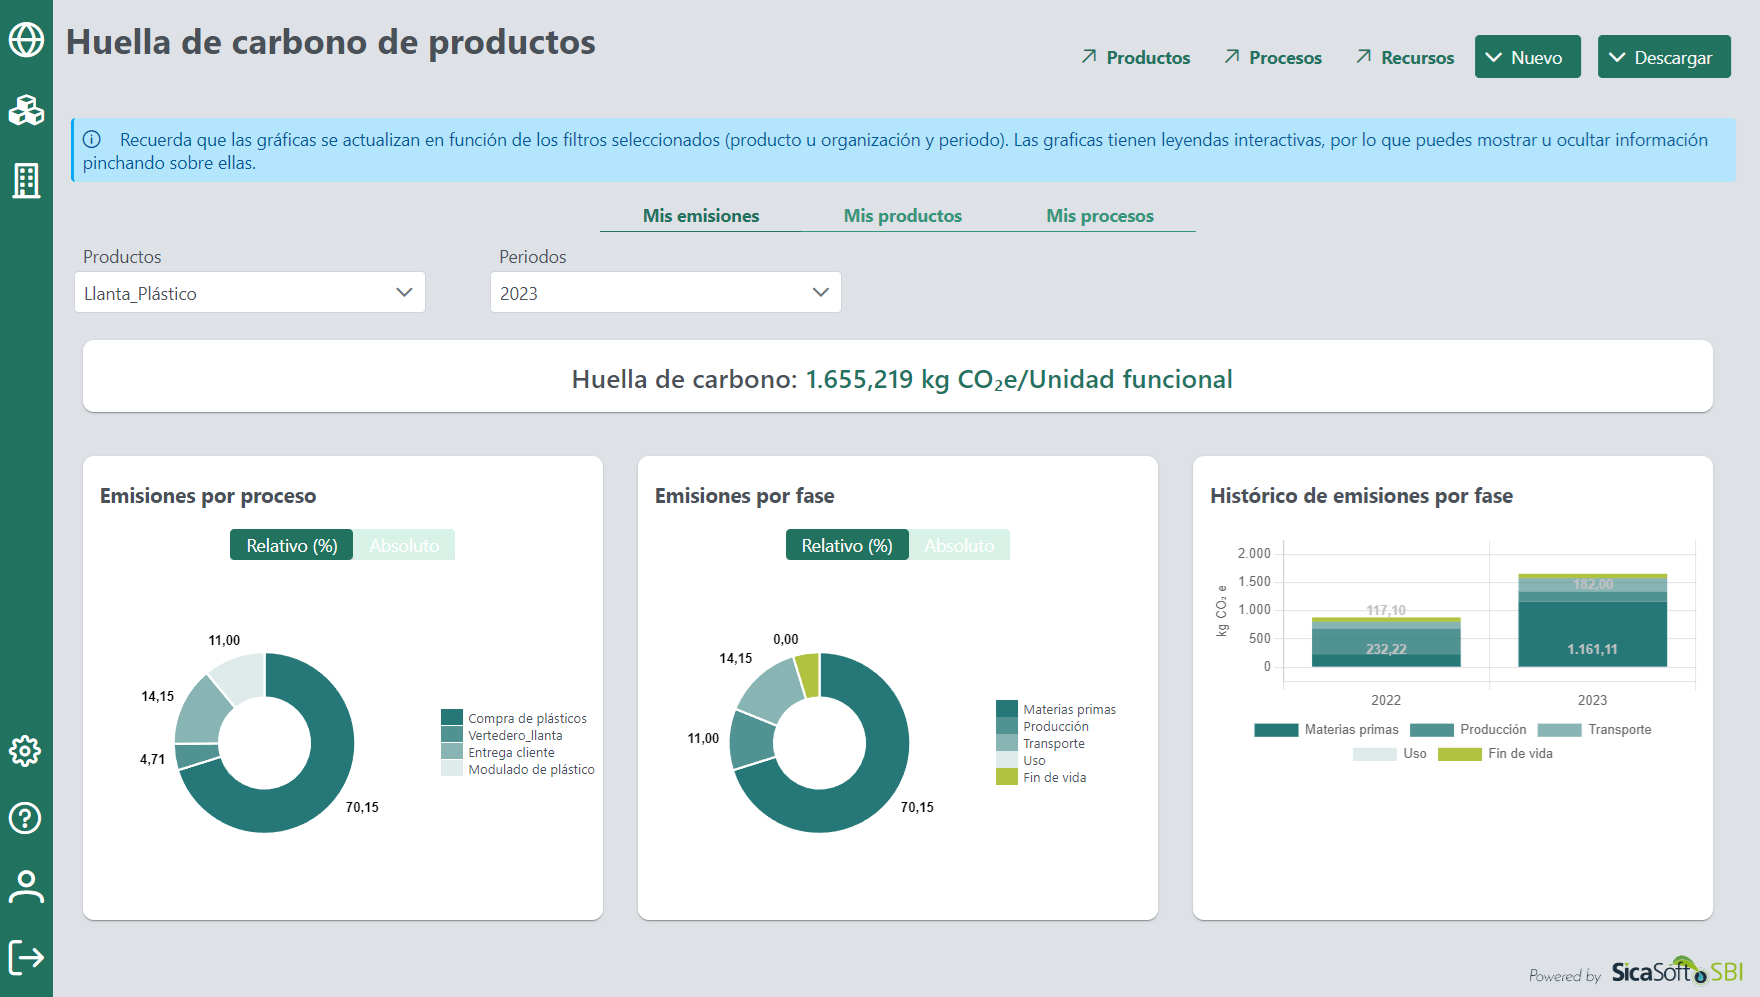Image resolution: width=1760 pixels, height=997 pixels.
Task: Select Relativo (%) in Emisiones por proceso
Action: tap(291, 545)
